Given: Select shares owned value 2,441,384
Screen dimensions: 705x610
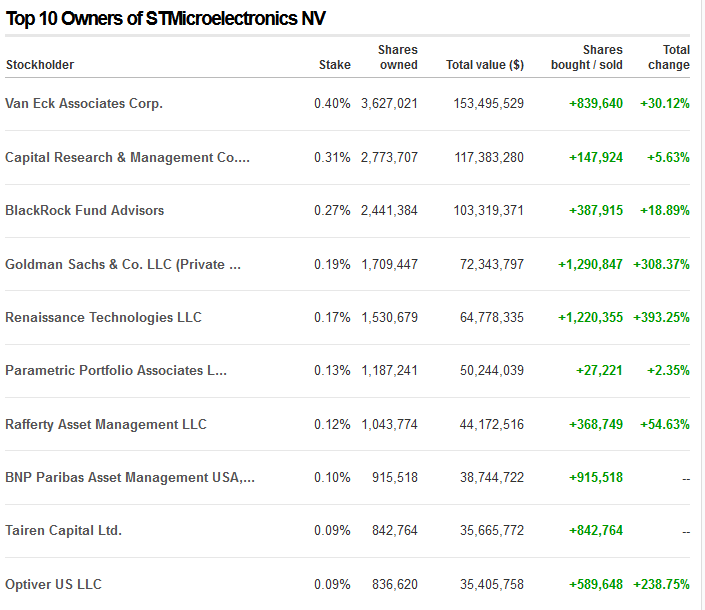Looking at the screenshot, I should pyautogui.click(x=389, y=210).
